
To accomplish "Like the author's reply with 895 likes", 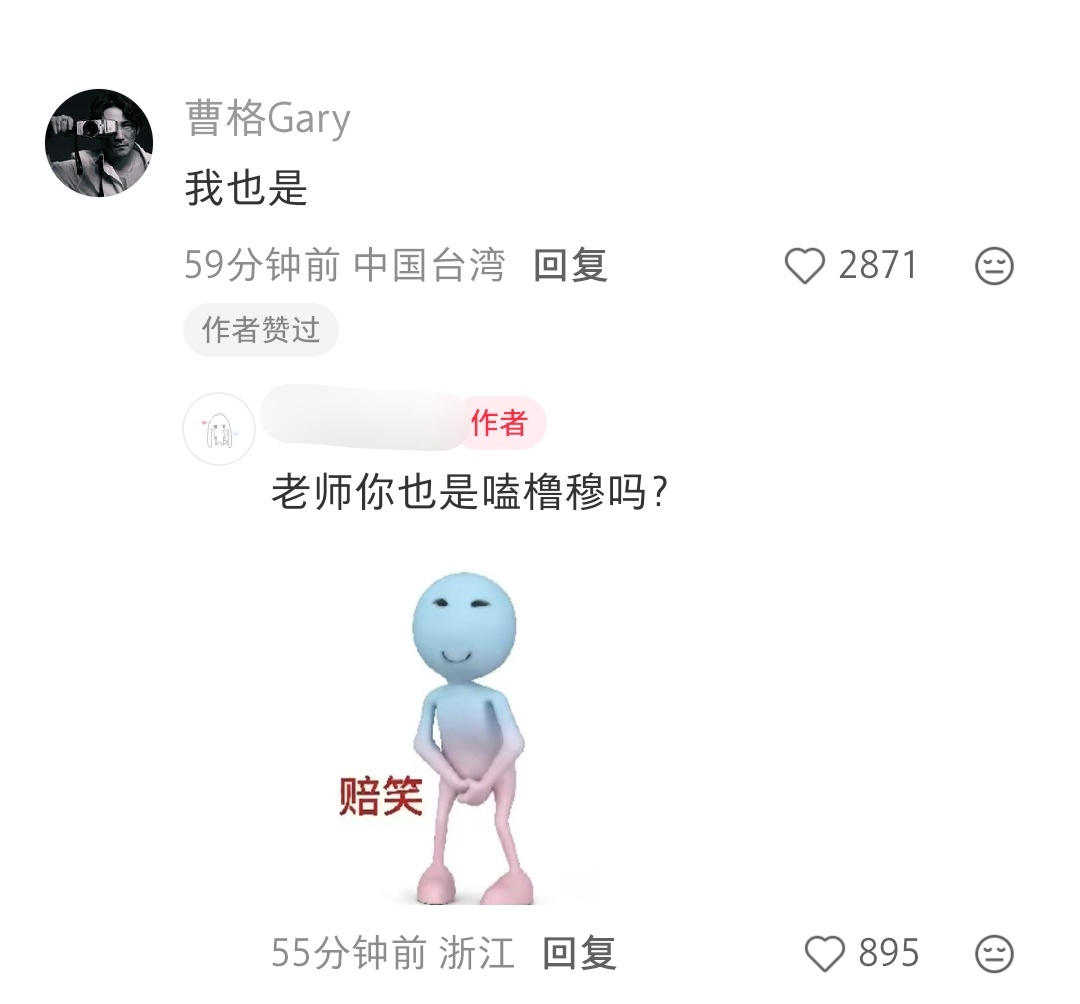I will point(824,954).
